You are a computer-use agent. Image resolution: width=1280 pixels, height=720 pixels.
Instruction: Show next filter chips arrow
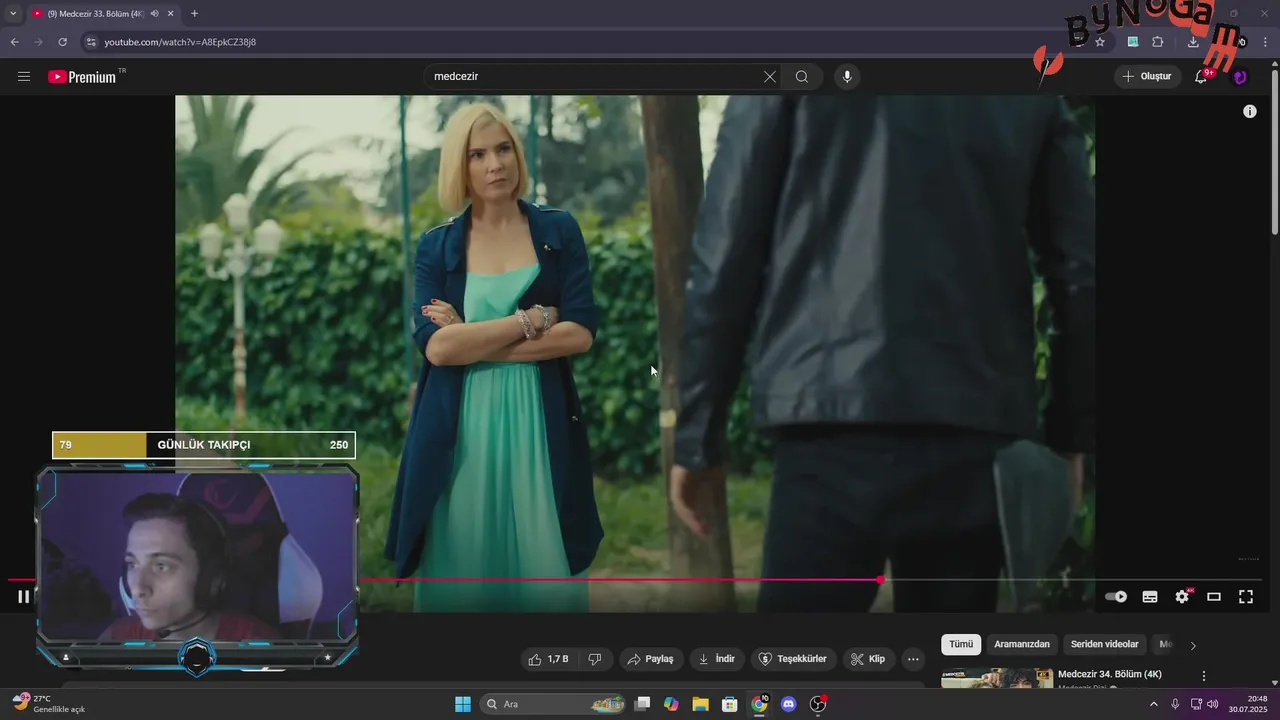point(1192,646)
